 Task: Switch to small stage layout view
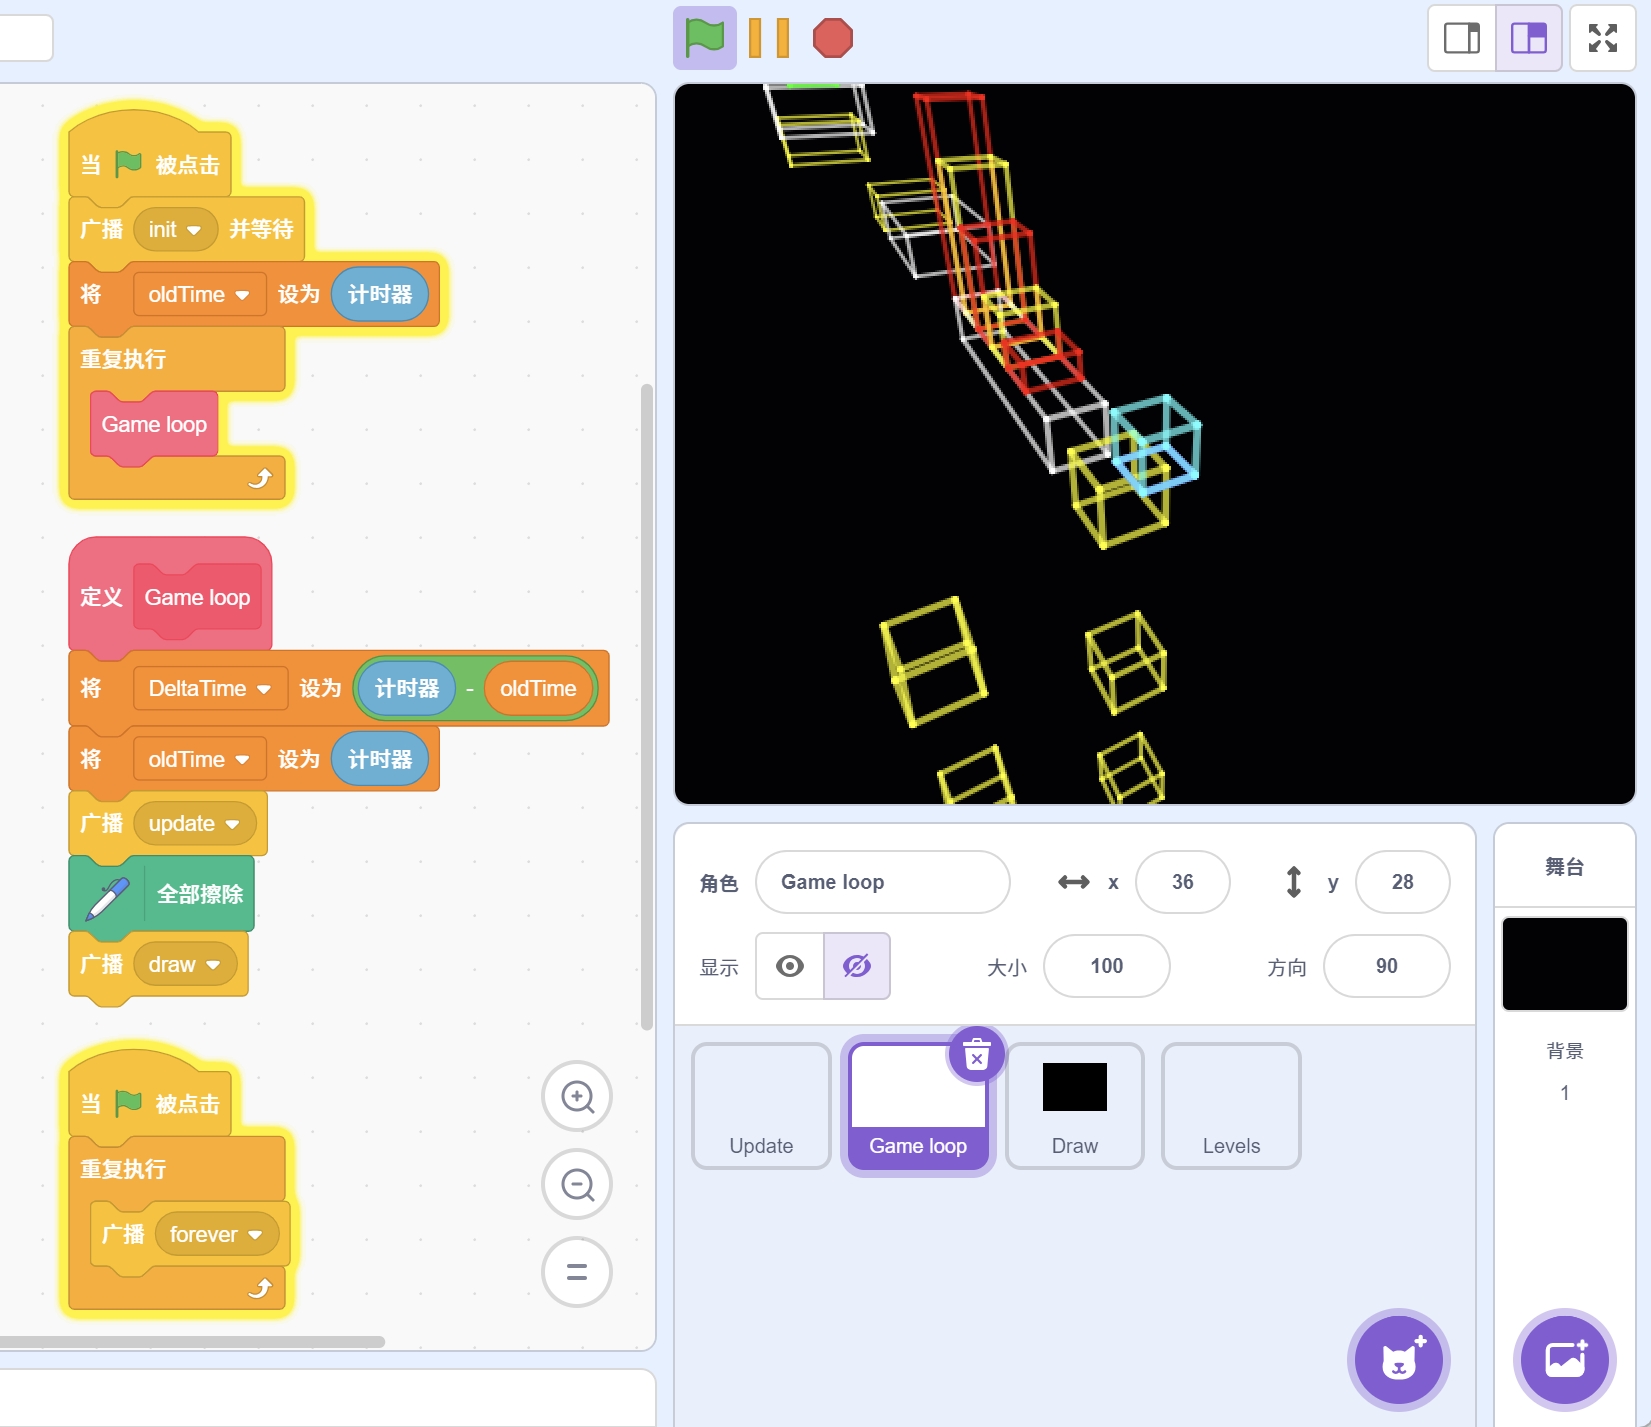1461,38
